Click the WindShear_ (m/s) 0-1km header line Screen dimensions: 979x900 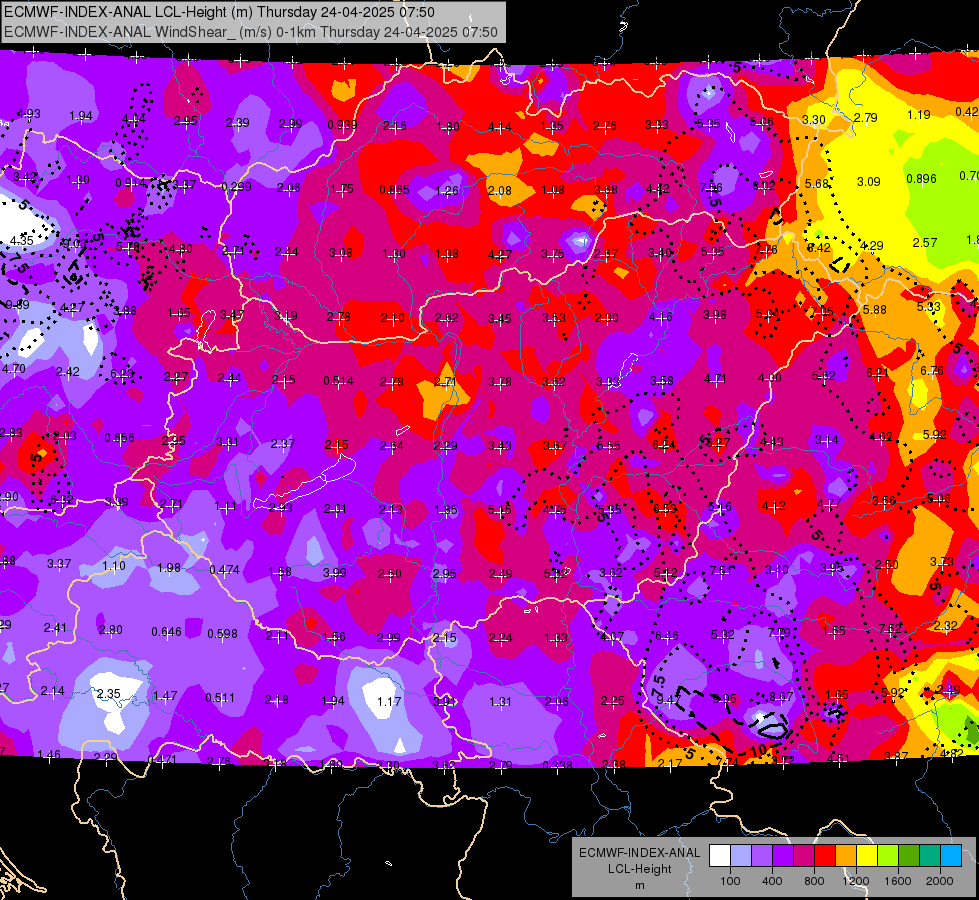pos(250,32)
